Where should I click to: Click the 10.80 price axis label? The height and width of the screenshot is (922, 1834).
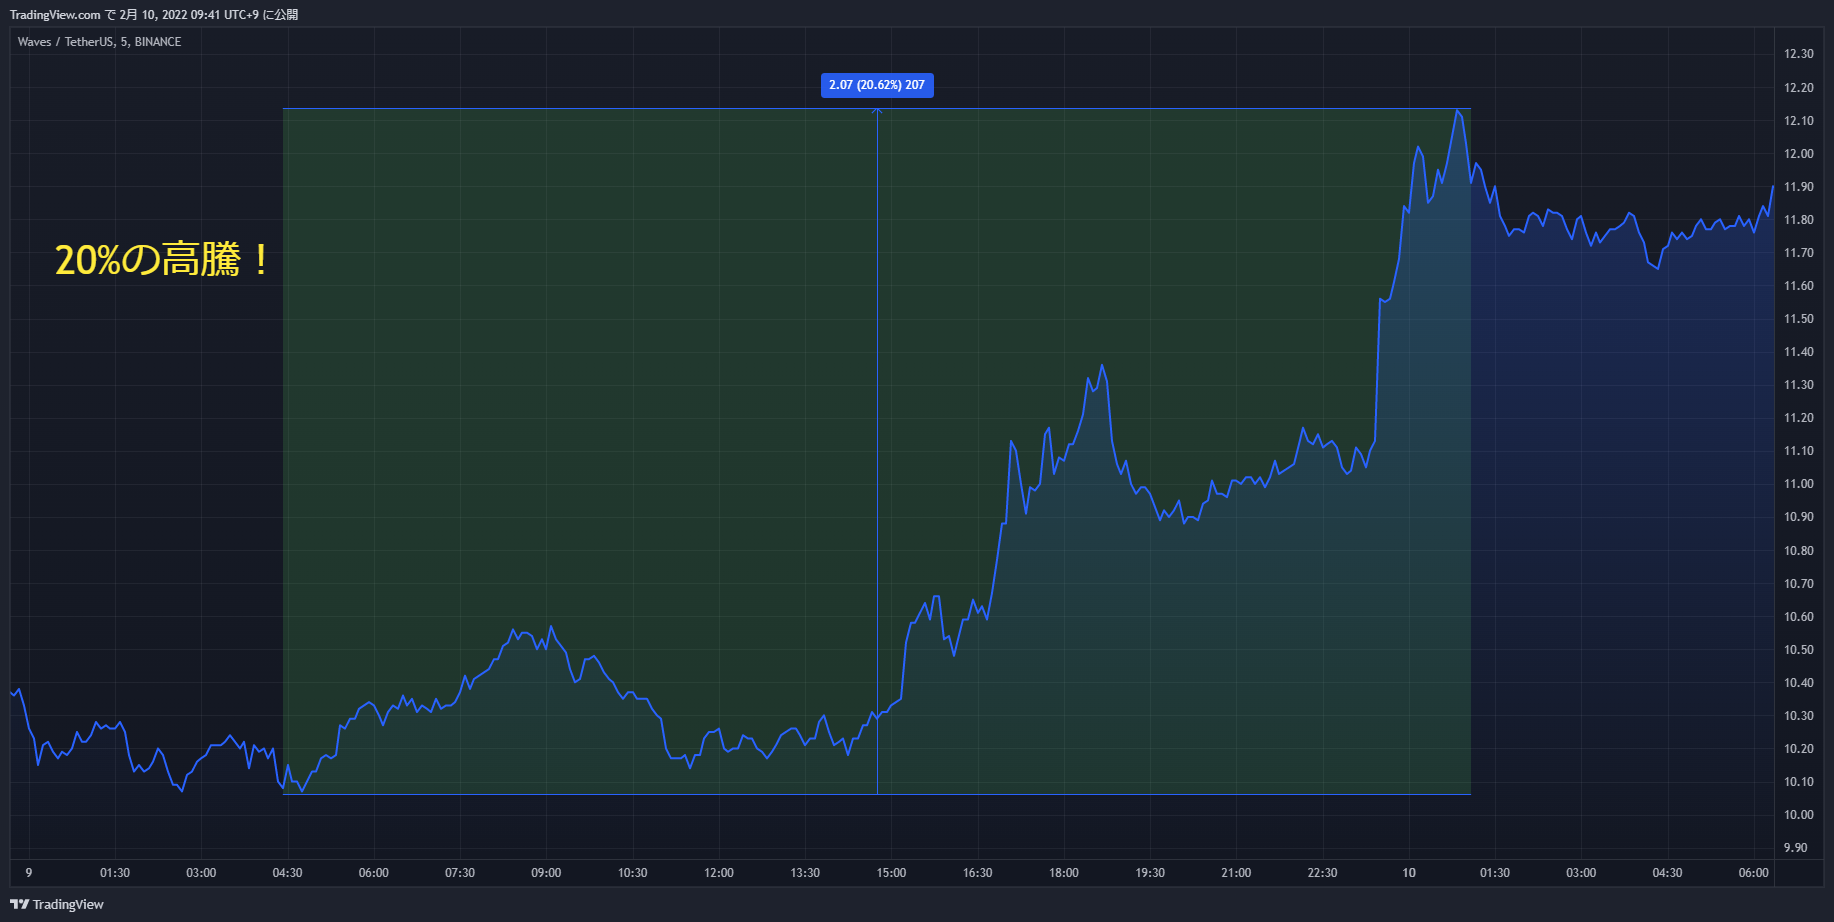(x=1798, y=551)
